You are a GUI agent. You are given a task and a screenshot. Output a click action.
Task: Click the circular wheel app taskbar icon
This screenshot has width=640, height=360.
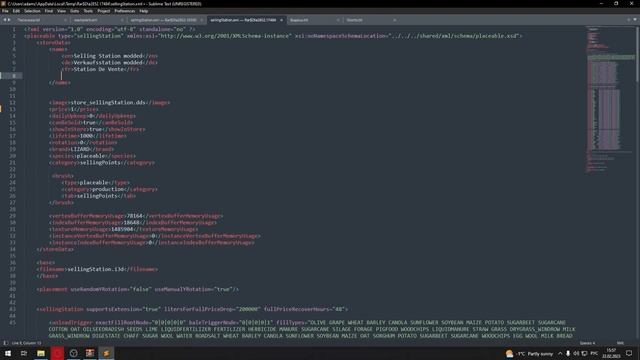click(x=73, y=353)
